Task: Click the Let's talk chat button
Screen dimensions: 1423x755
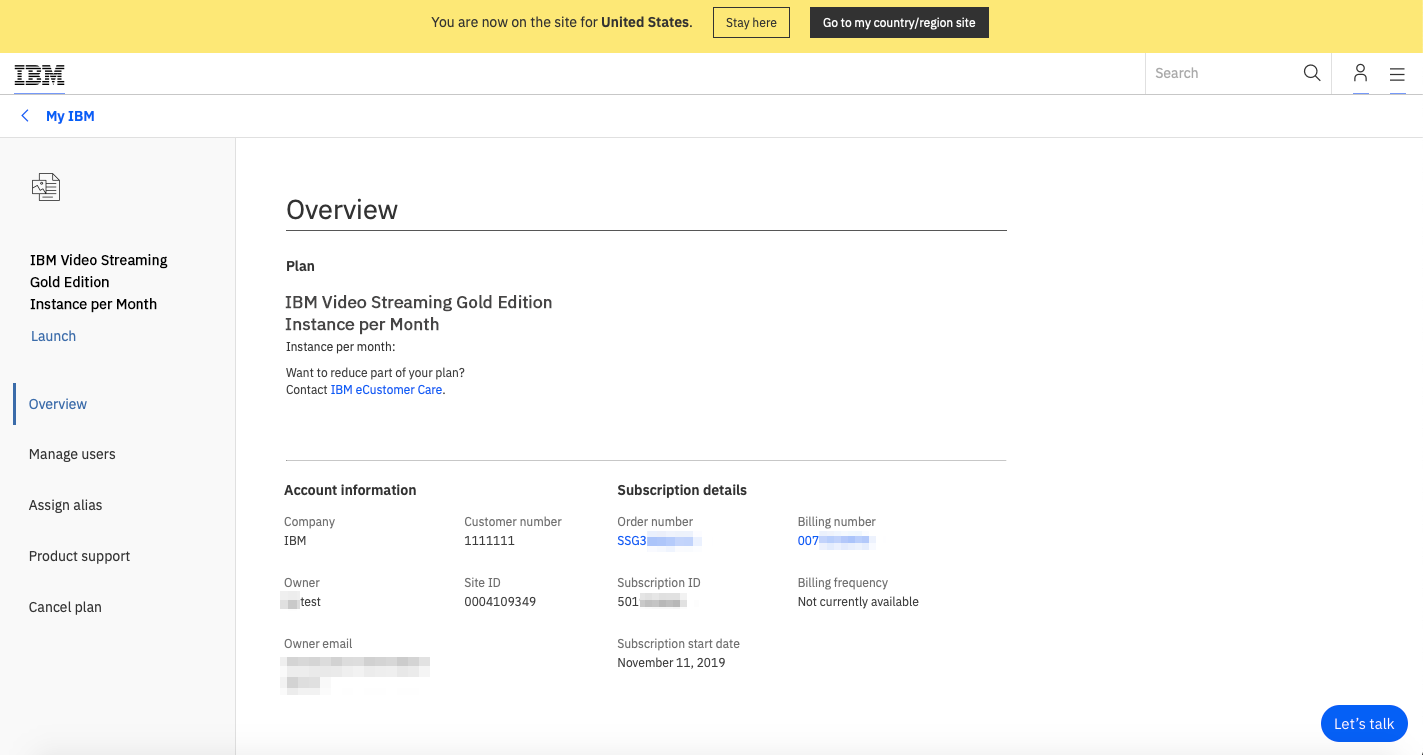Action: point(1364,724)
